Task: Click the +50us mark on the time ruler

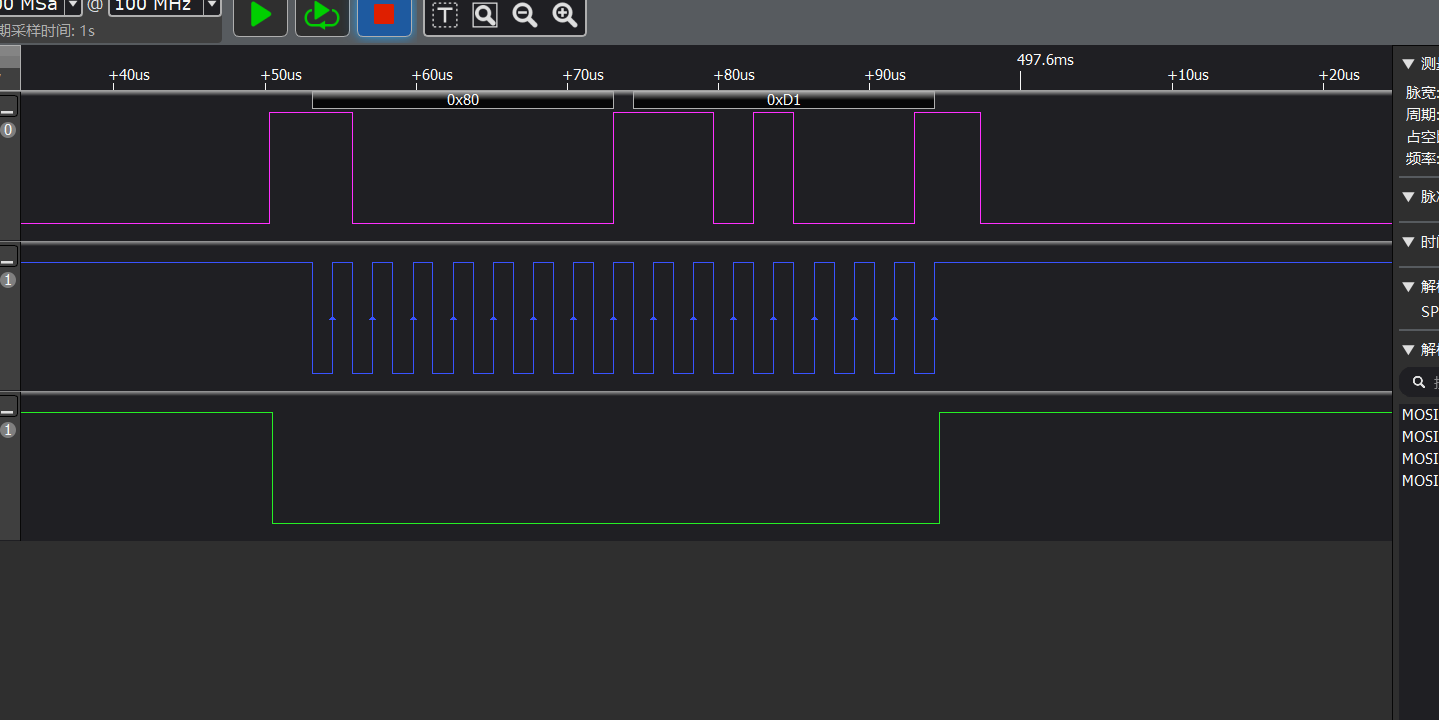Action: pos(281,75)
